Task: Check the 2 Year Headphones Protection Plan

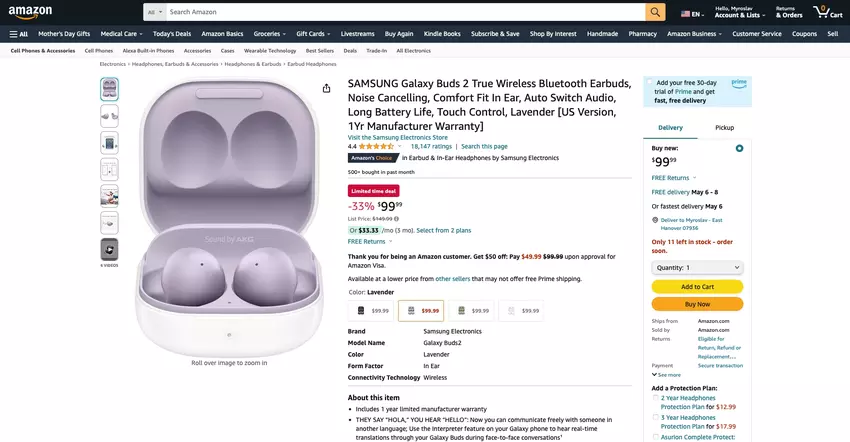Action: click(x=656, y=397)
